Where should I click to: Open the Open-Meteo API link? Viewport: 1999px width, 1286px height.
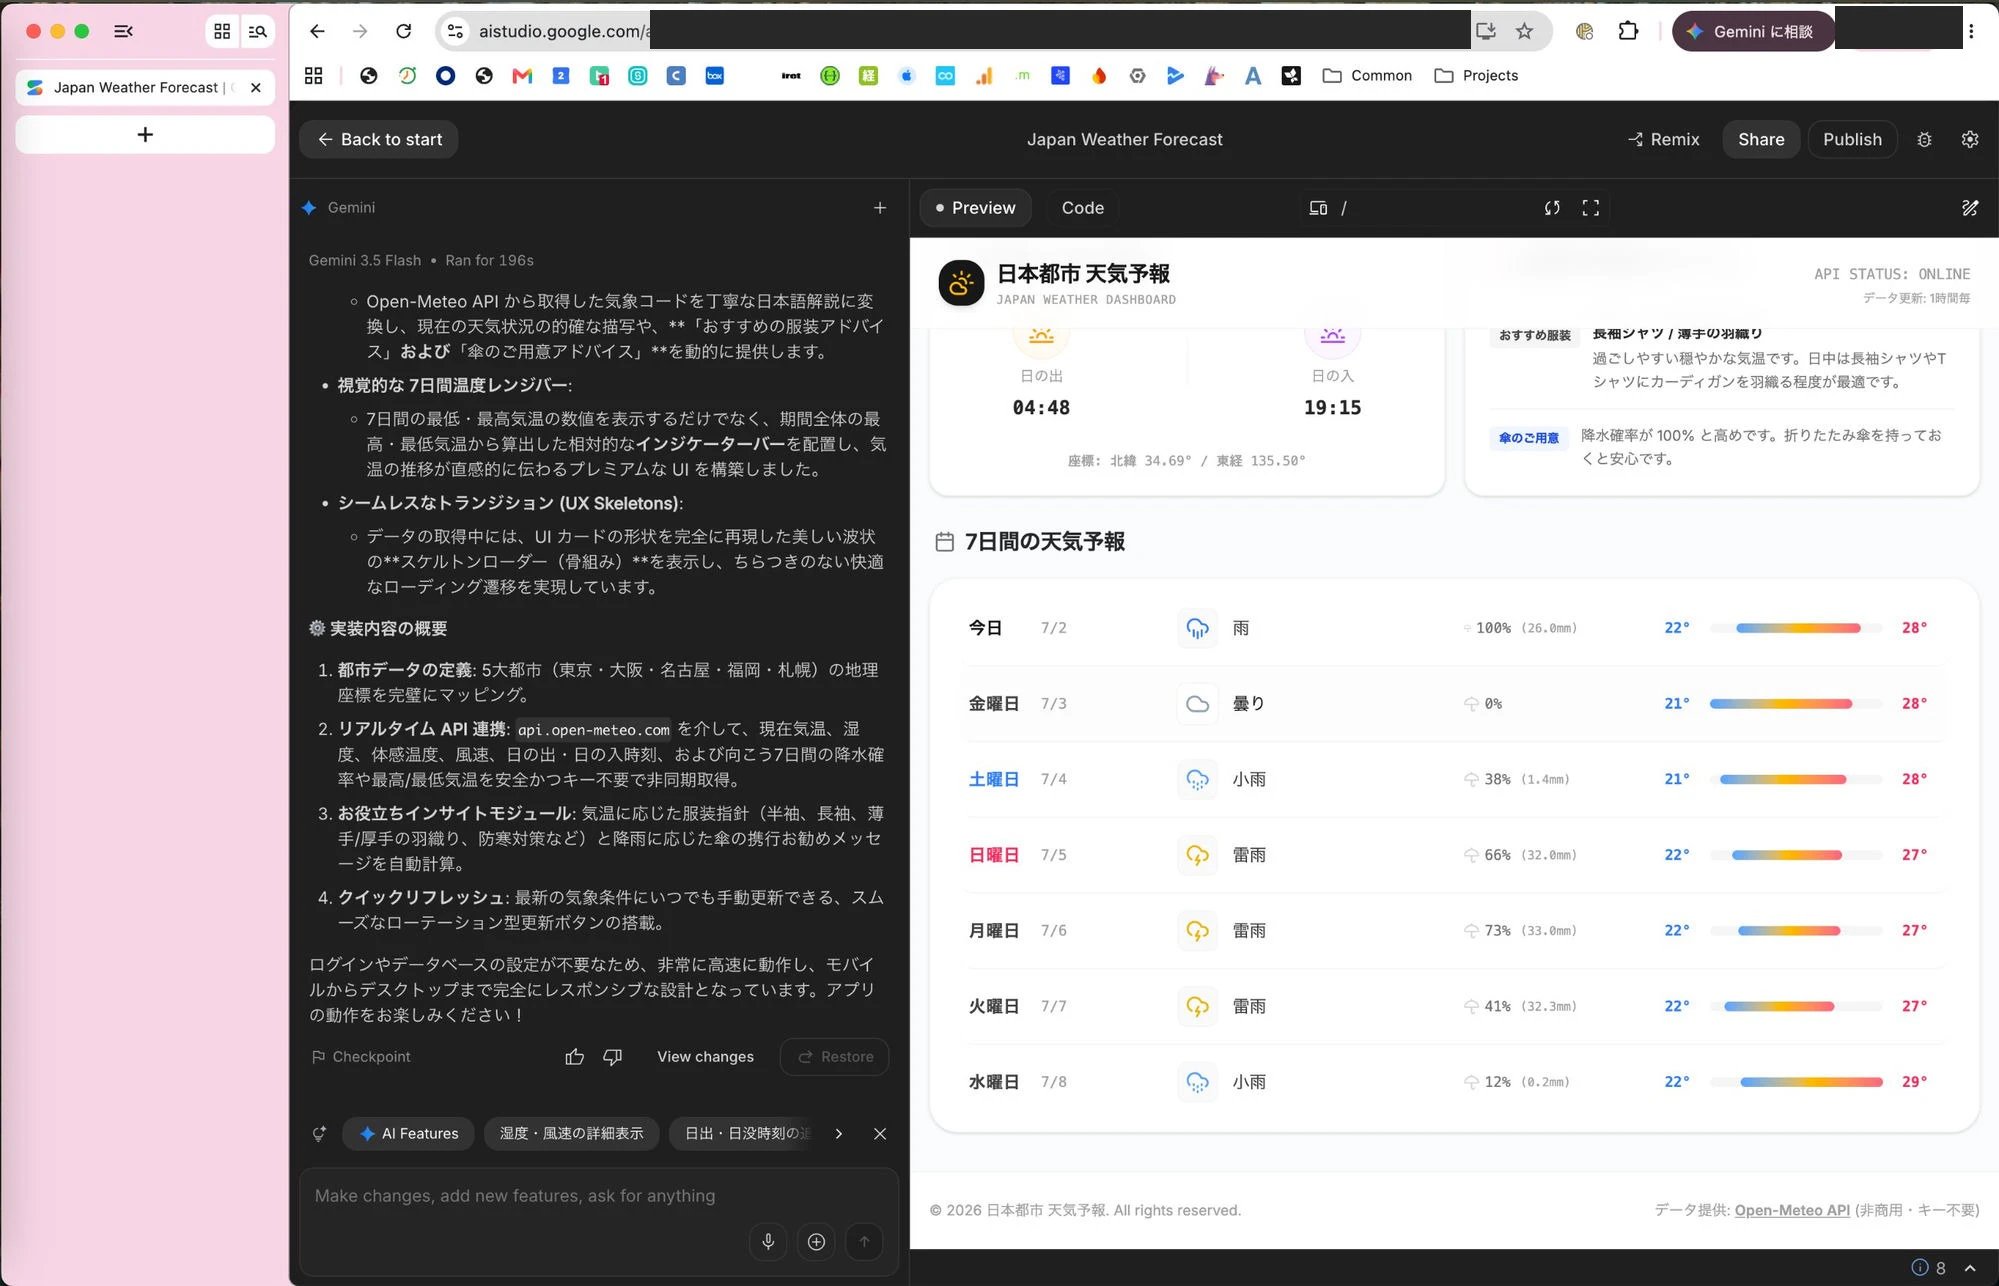click(x=1792, y=1210)
